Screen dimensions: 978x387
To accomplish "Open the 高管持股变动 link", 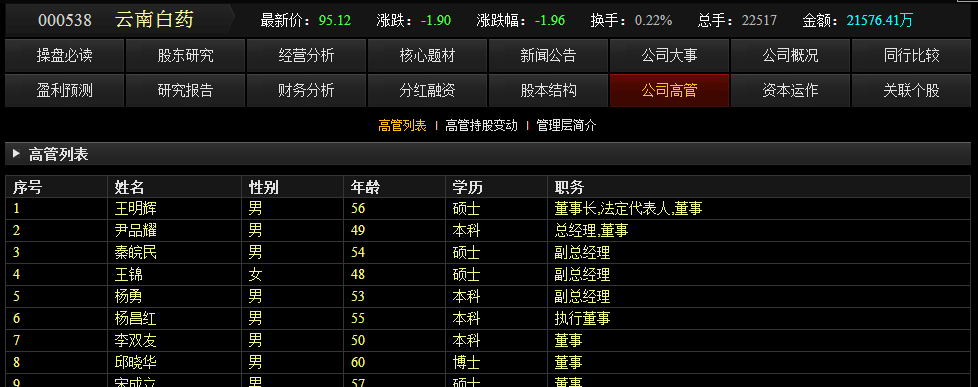I will pos(482,125).
